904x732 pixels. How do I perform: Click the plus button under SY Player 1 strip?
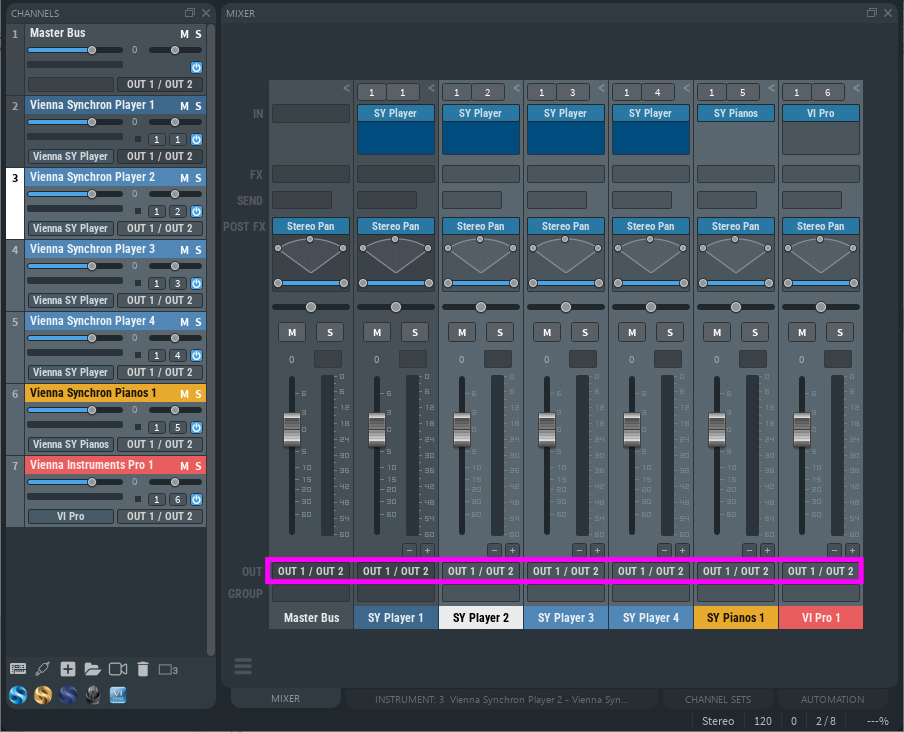pyautogui.click(x=427, y=550)
